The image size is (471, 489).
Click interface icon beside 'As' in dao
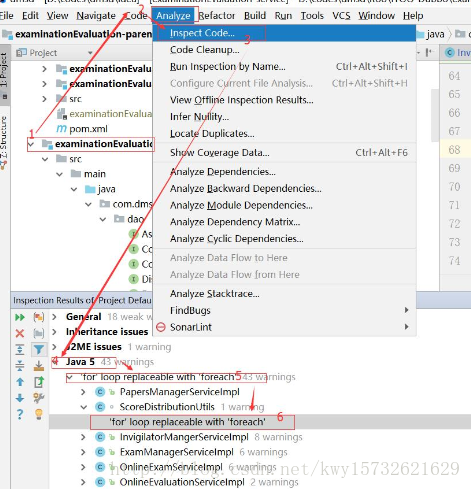(134, 234)
